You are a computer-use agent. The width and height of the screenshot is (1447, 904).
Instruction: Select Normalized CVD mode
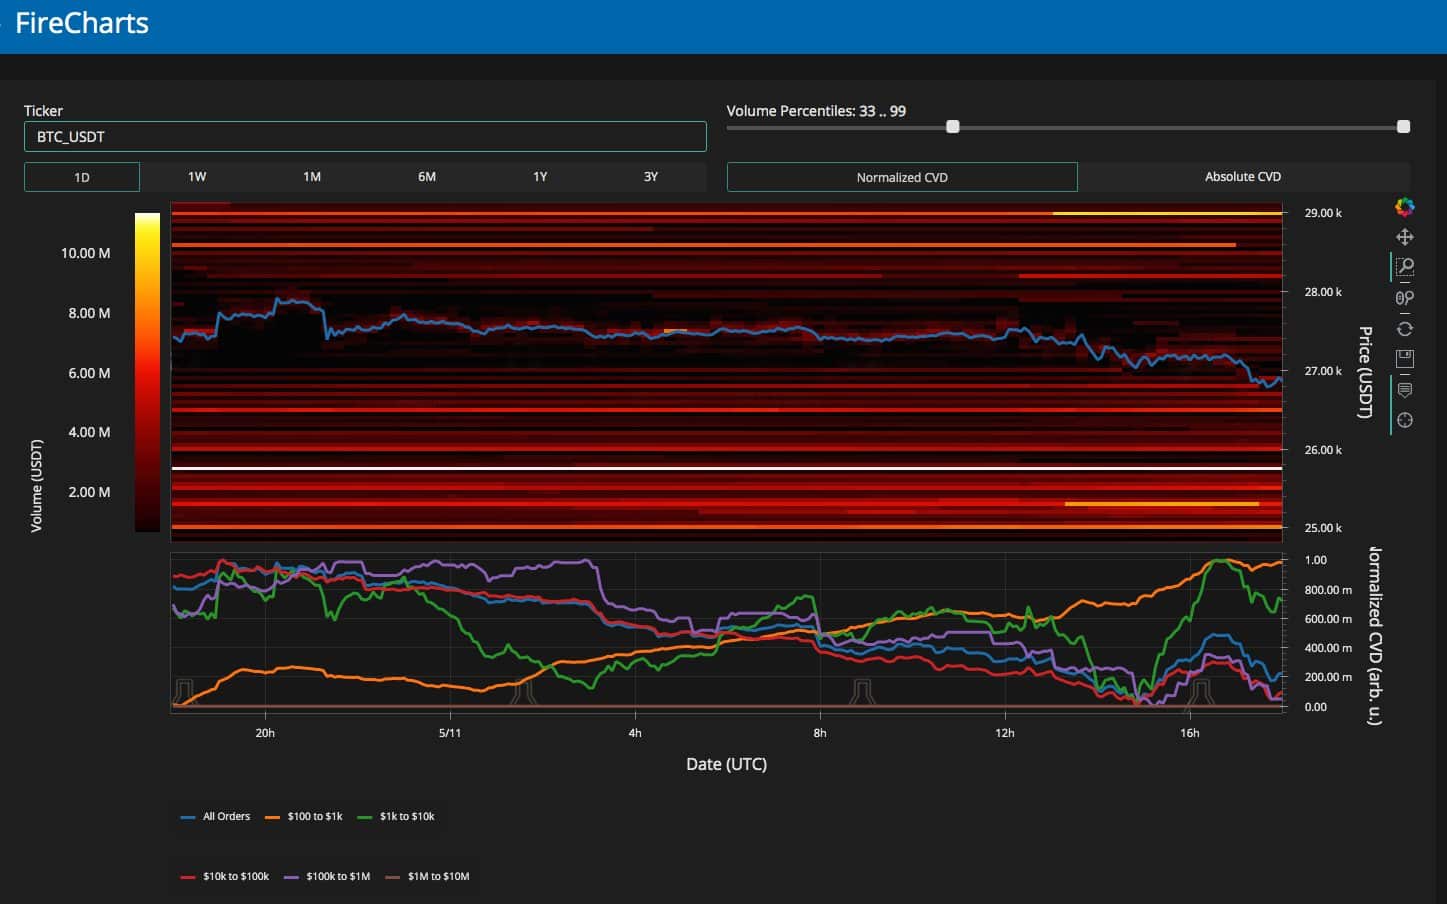coord(902,177)
